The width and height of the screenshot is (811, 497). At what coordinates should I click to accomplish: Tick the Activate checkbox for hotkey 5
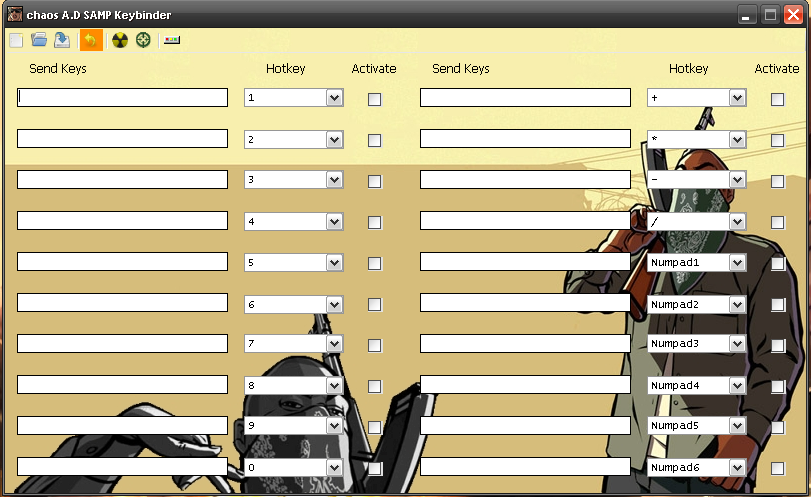[374, 263]
